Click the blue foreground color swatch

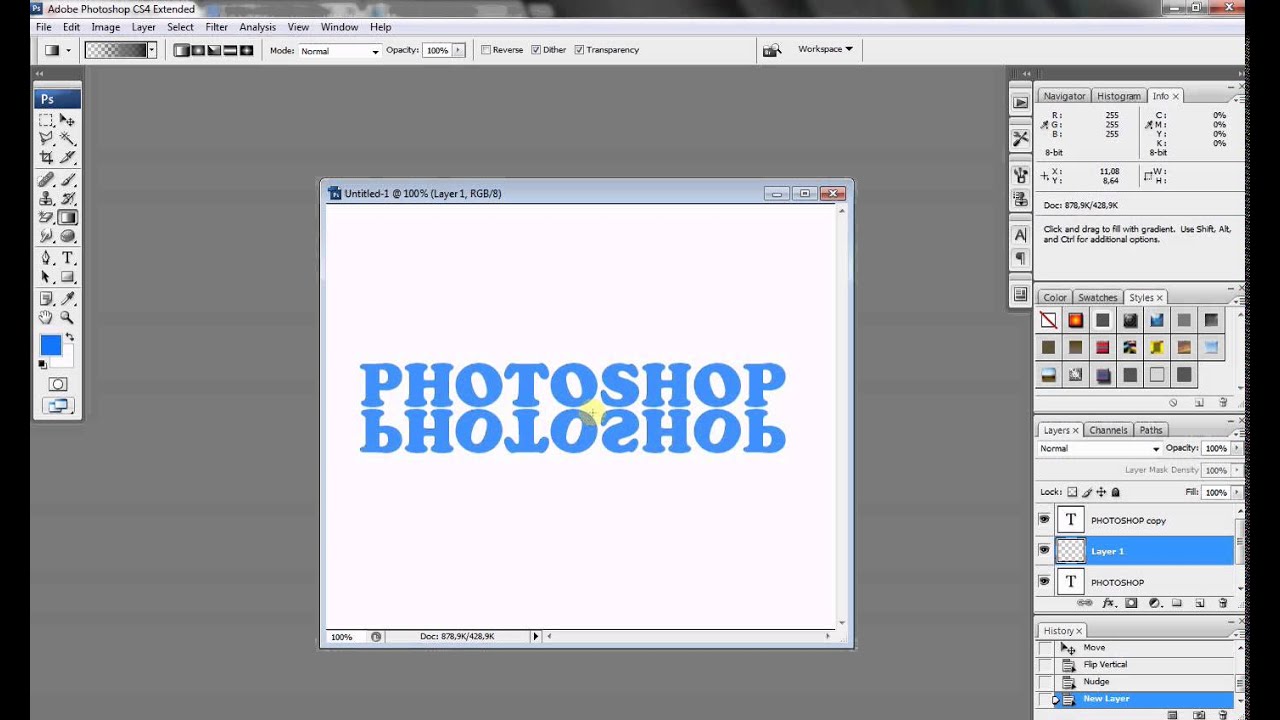(49, 345)
